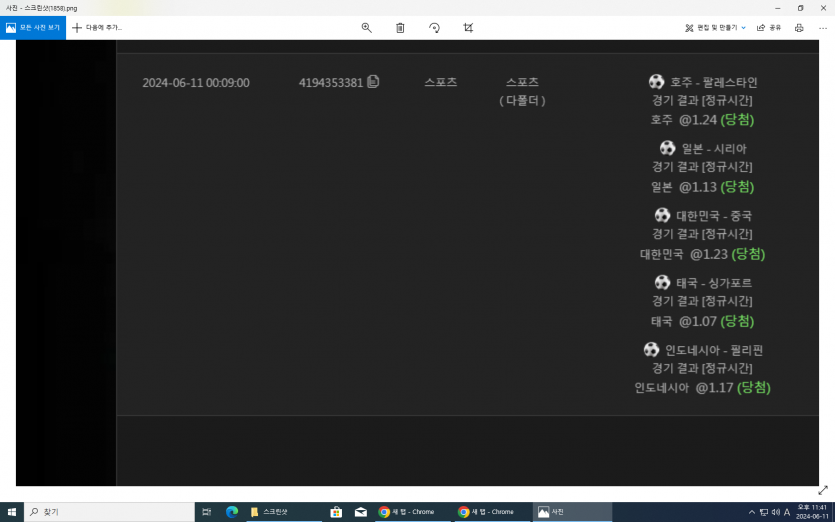Click the 인도네시아 - 필리핀 match title
The image size is (835, 522).
coord(714,350)
